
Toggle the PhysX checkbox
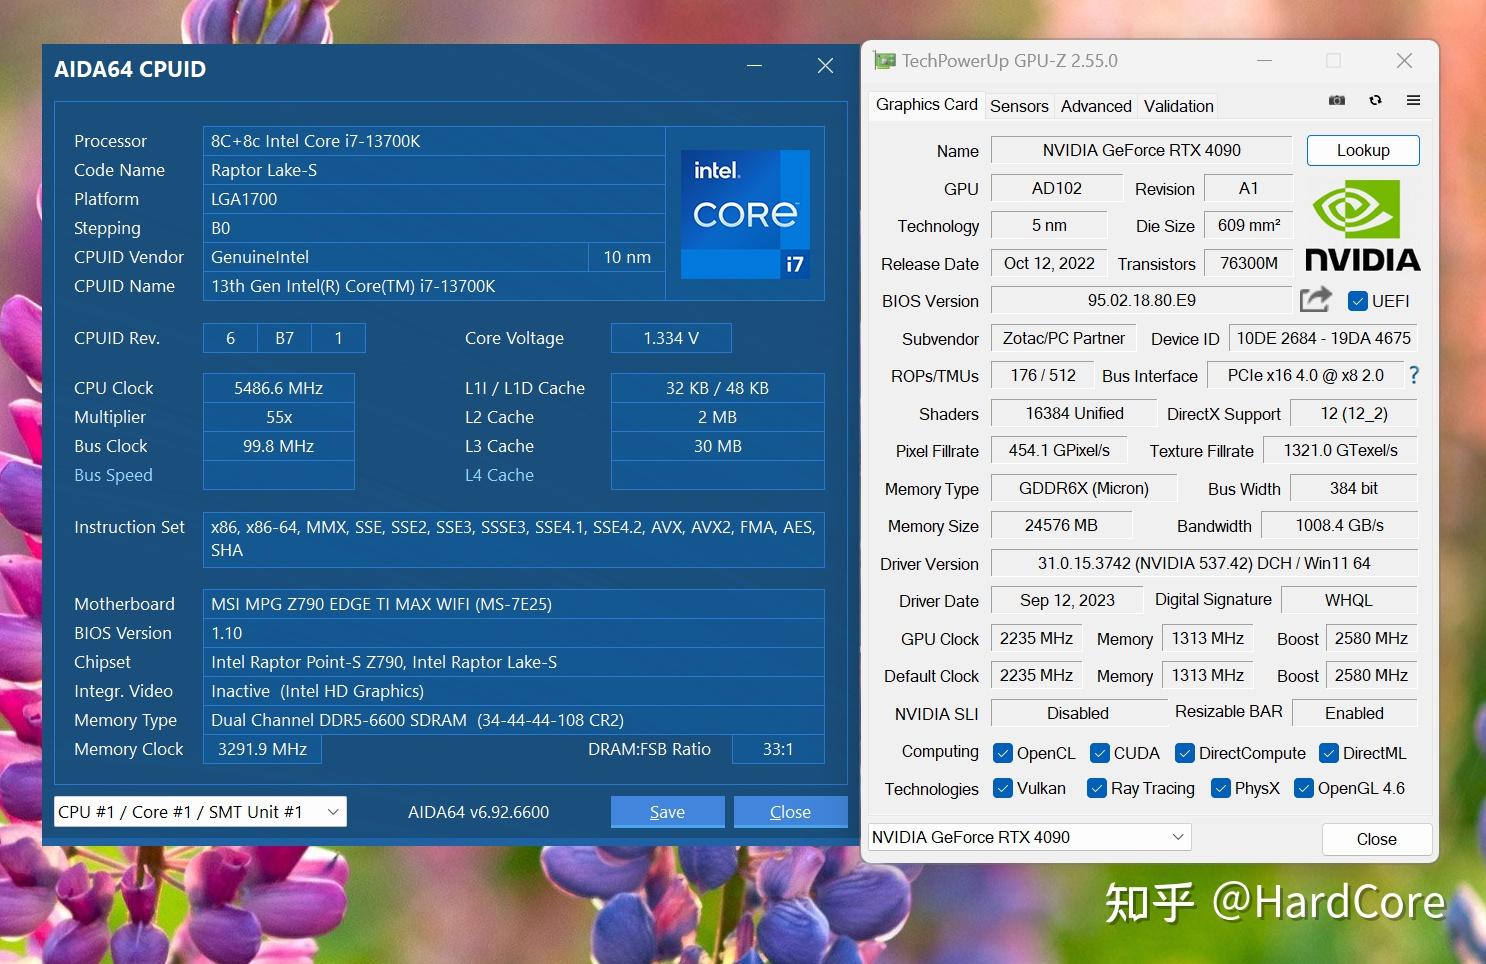point(1220,788)
